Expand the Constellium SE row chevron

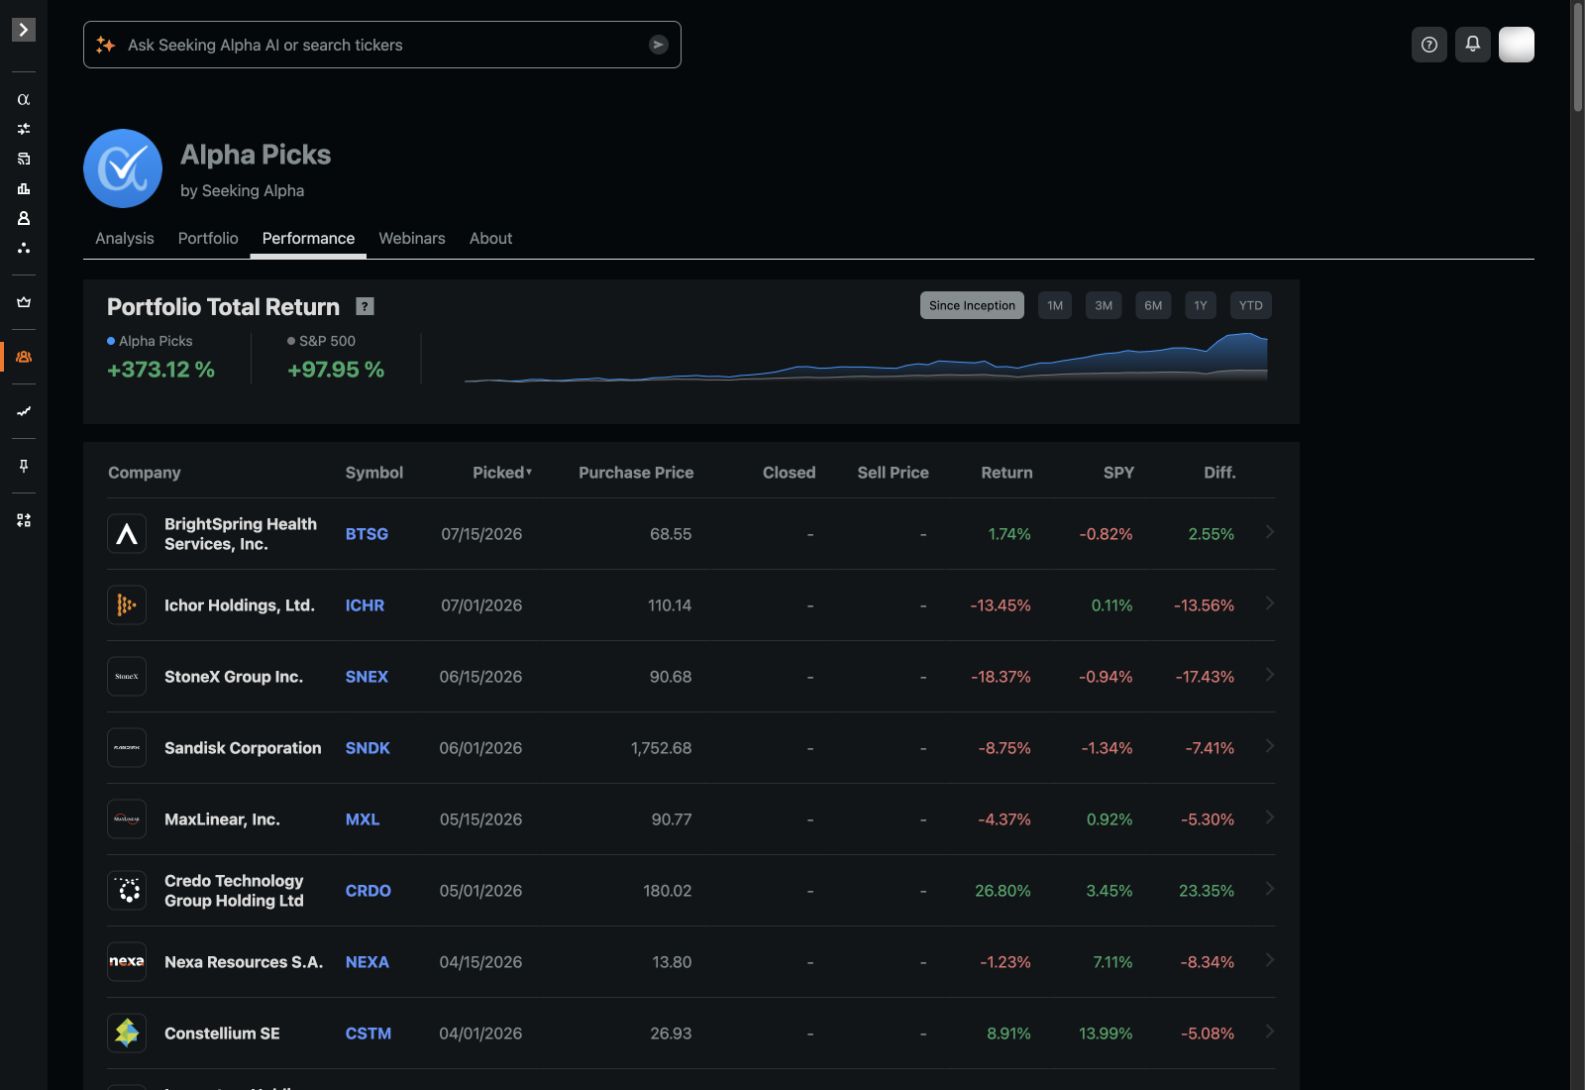click(x=1270, y=1031)
